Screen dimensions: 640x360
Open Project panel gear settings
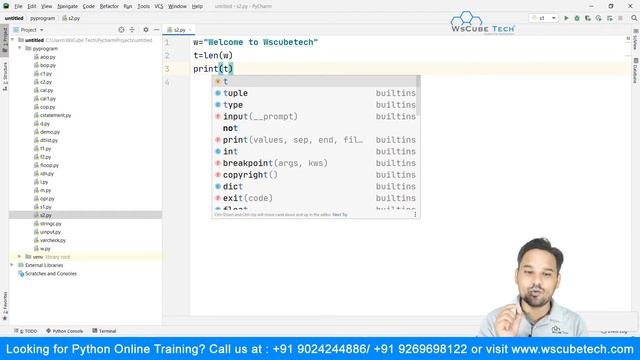[x=146, y=30]
